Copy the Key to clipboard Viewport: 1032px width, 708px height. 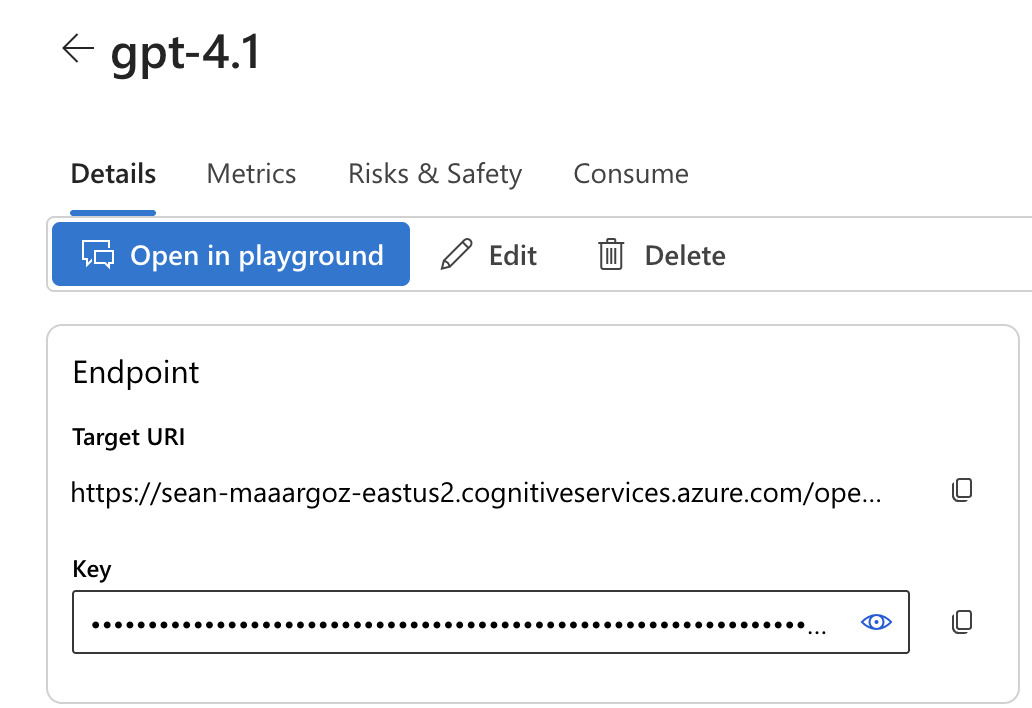coord(962,622)
